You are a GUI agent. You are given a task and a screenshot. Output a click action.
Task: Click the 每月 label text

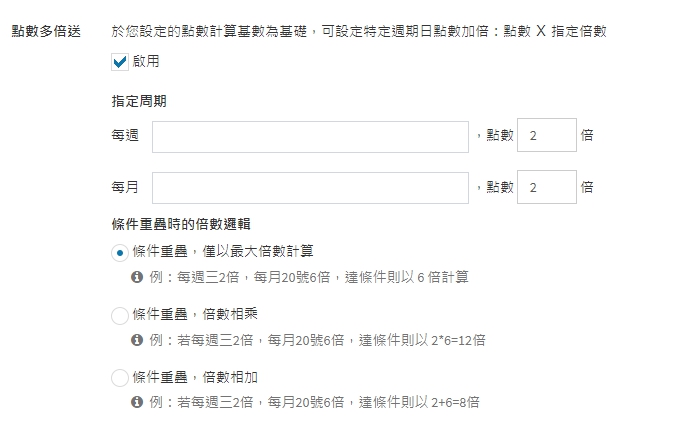click(x=125, y=187)
